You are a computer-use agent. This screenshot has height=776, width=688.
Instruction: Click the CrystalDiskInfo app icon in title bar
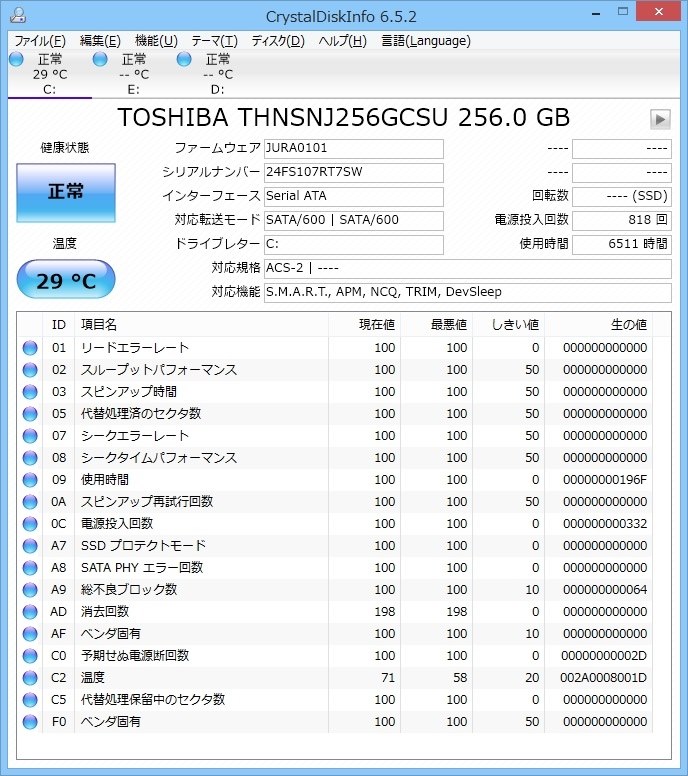[x=18, y=15]
